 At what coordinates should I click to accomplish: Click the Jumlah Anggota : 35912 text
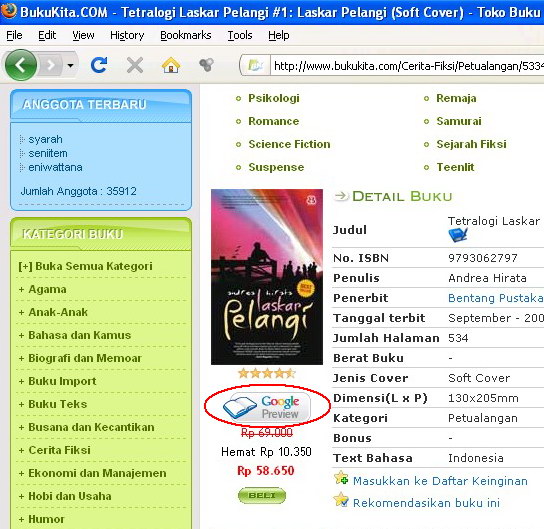78,191
